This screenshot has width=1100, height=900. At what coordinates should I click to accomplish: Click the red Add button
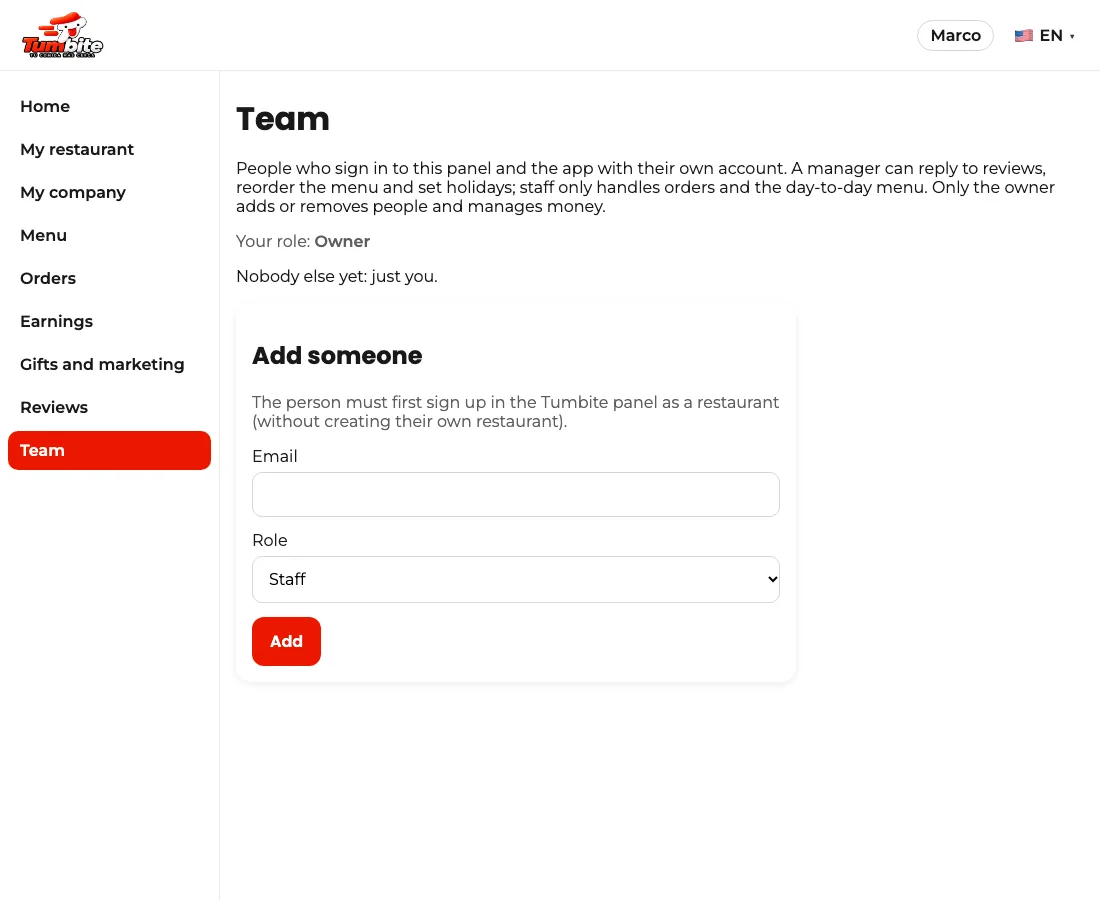coord(286,641)
